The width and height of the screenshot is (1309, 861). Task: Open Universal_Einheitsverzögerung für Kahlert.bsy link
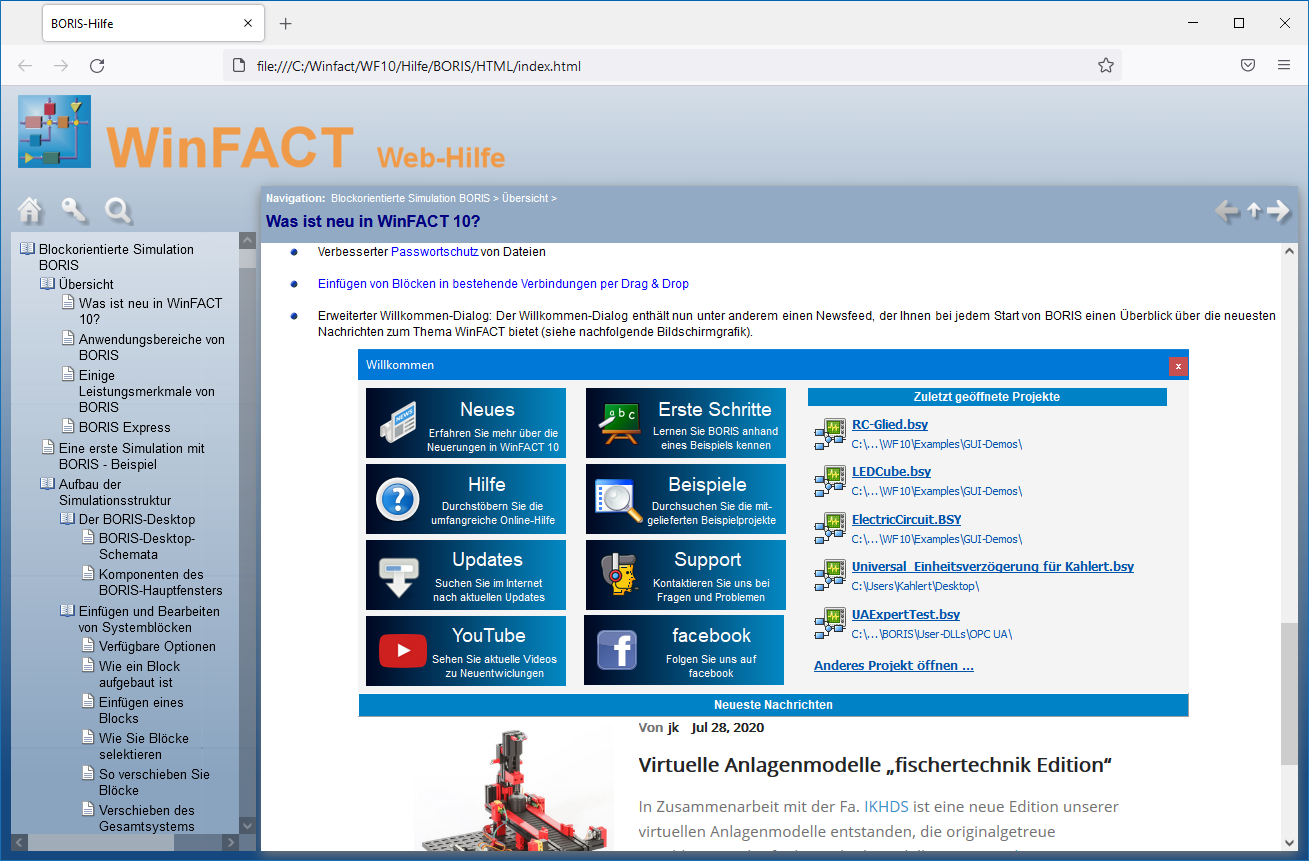[x=993, y=566]
